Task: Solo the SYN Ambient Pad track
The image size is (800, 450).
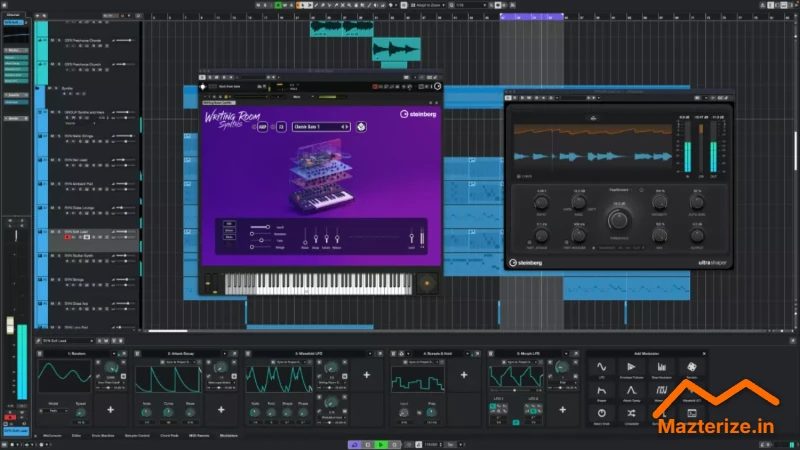Action: pos(59,184)
